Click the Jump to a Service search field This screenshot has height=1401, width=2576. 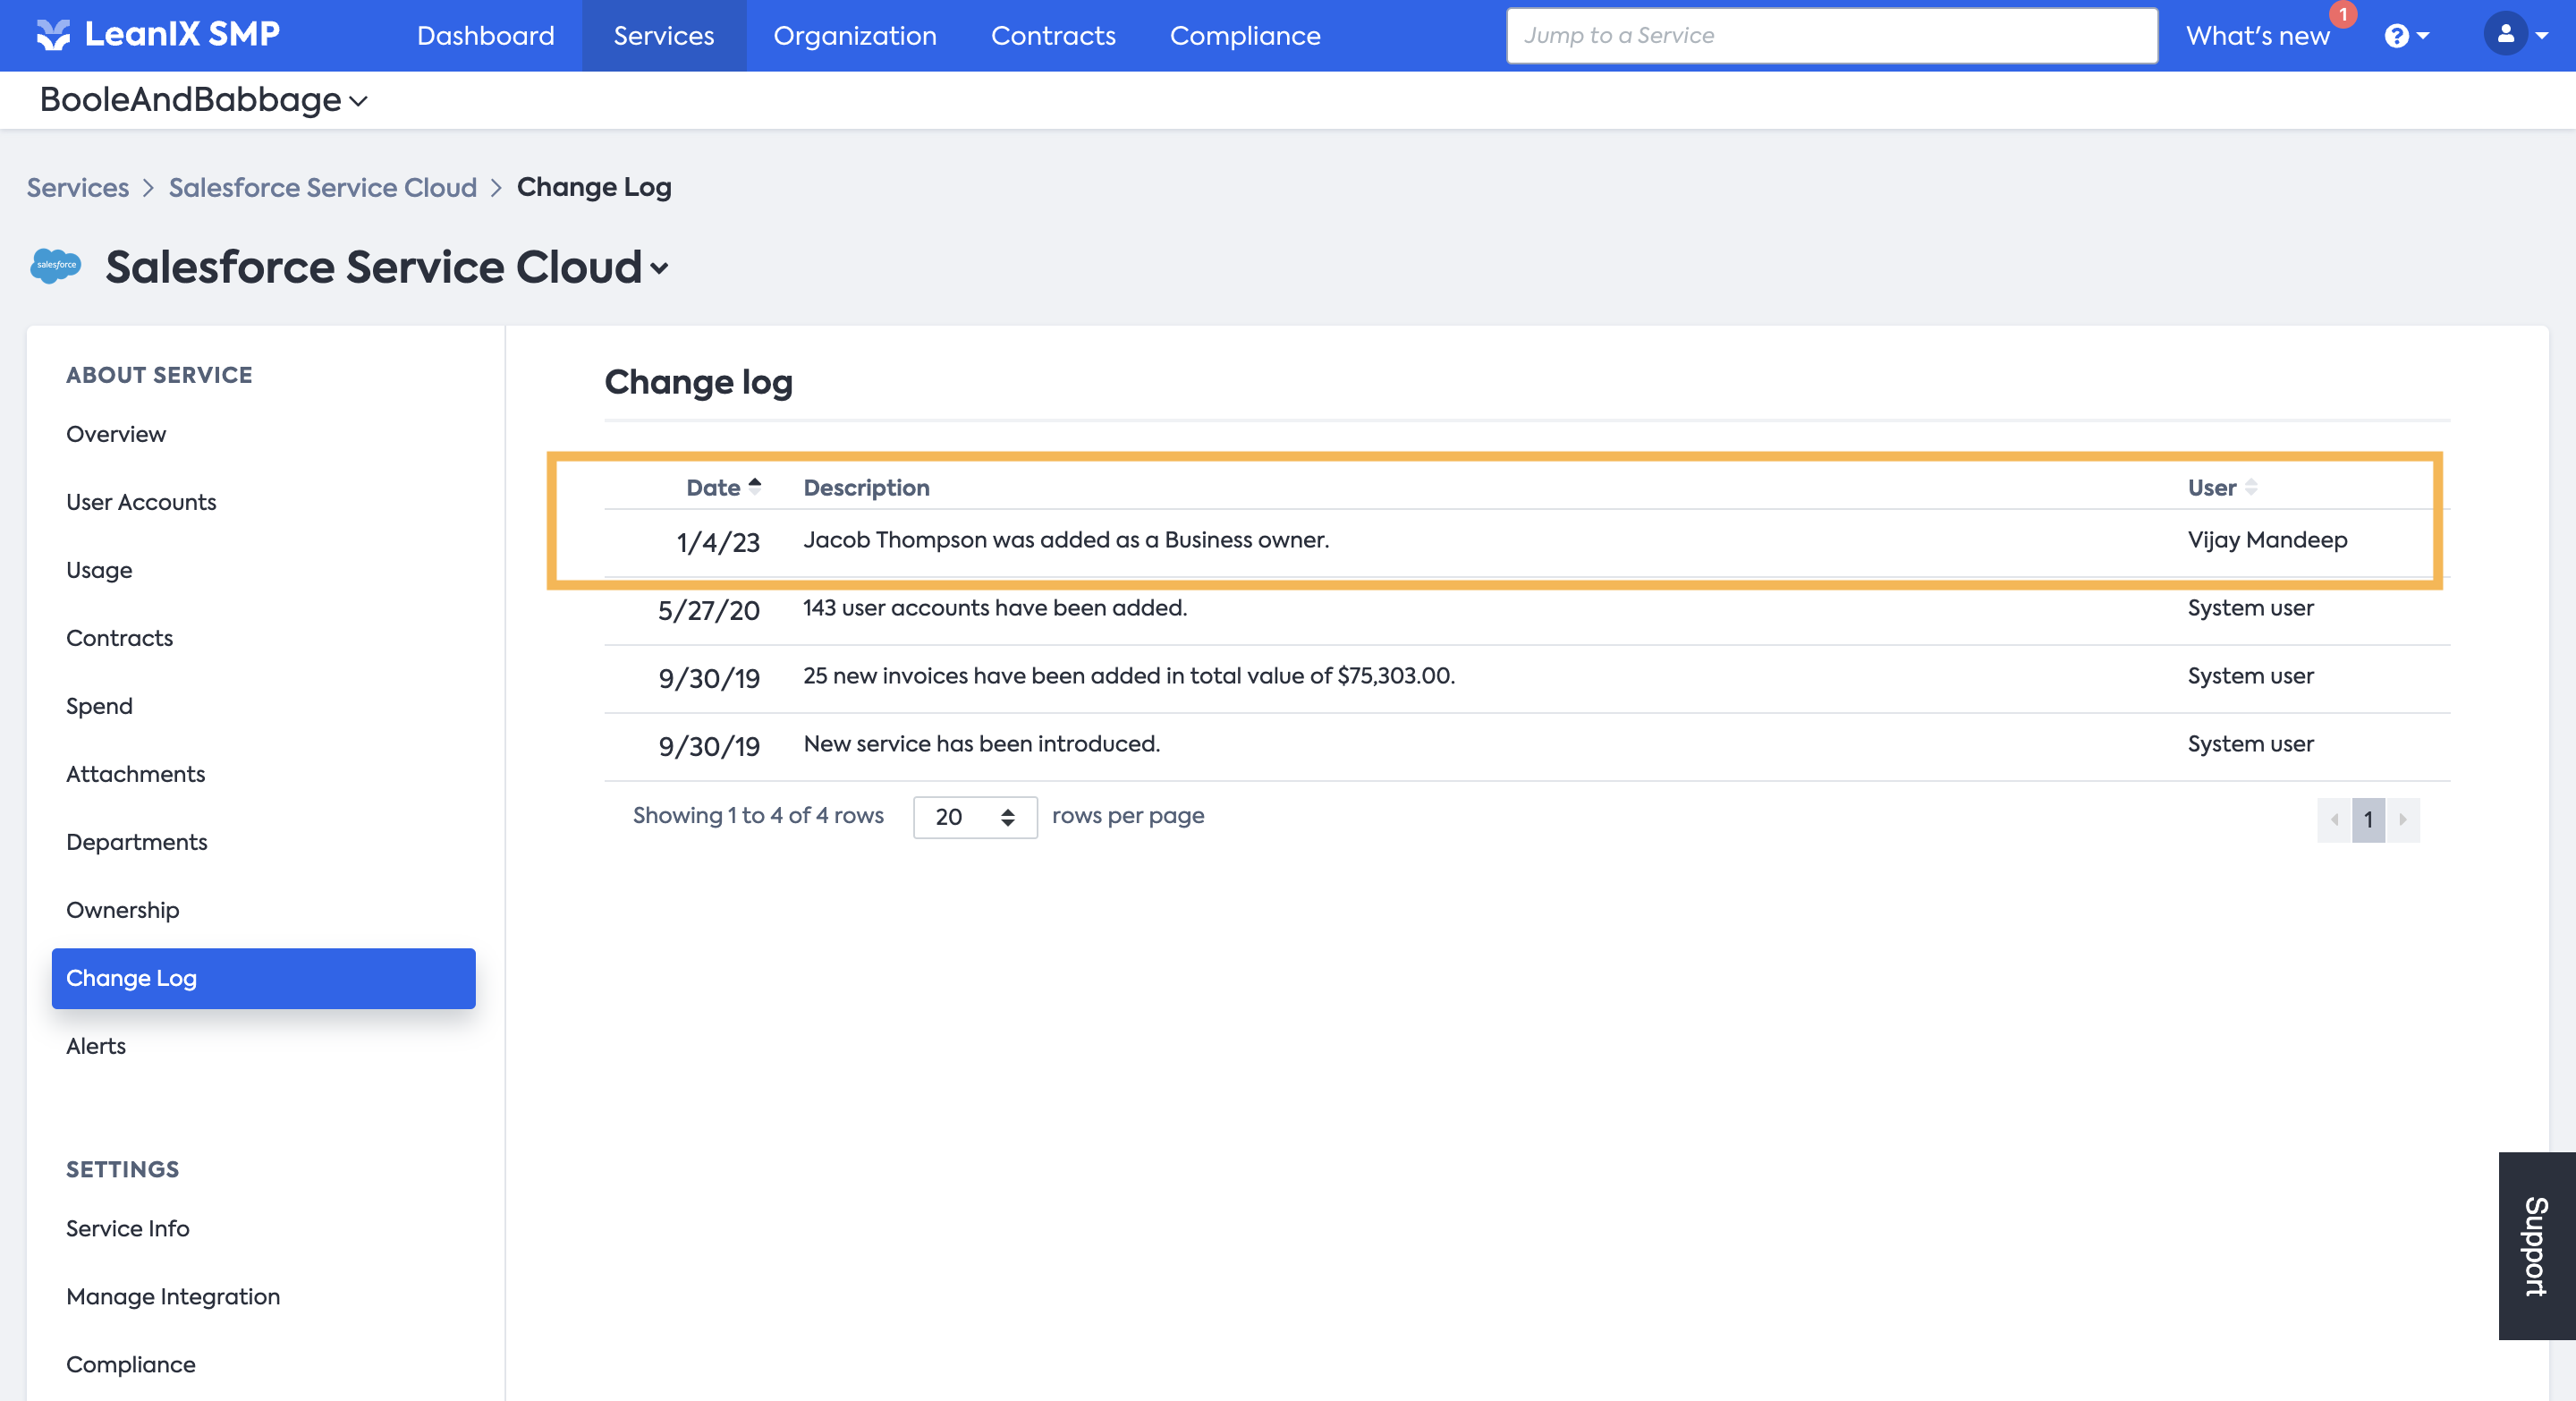click(1830, 36)
